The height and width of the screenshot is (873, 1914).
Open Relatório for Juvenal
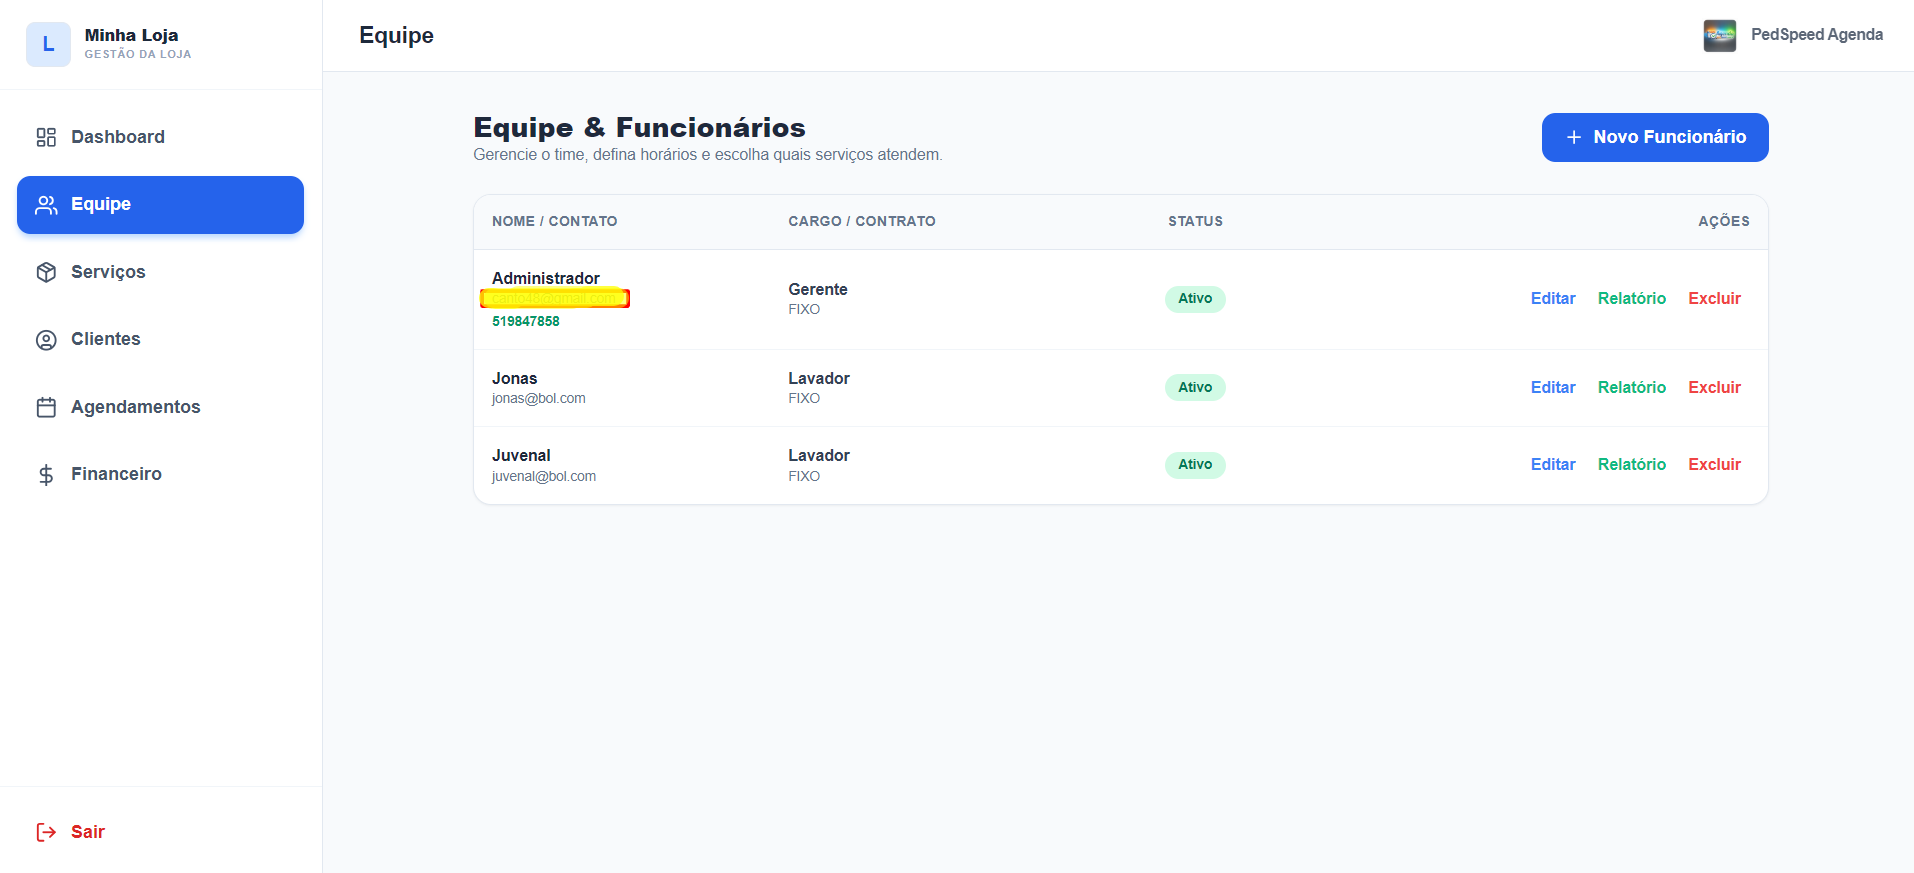pyautogui.click(x=1631, y=464)
